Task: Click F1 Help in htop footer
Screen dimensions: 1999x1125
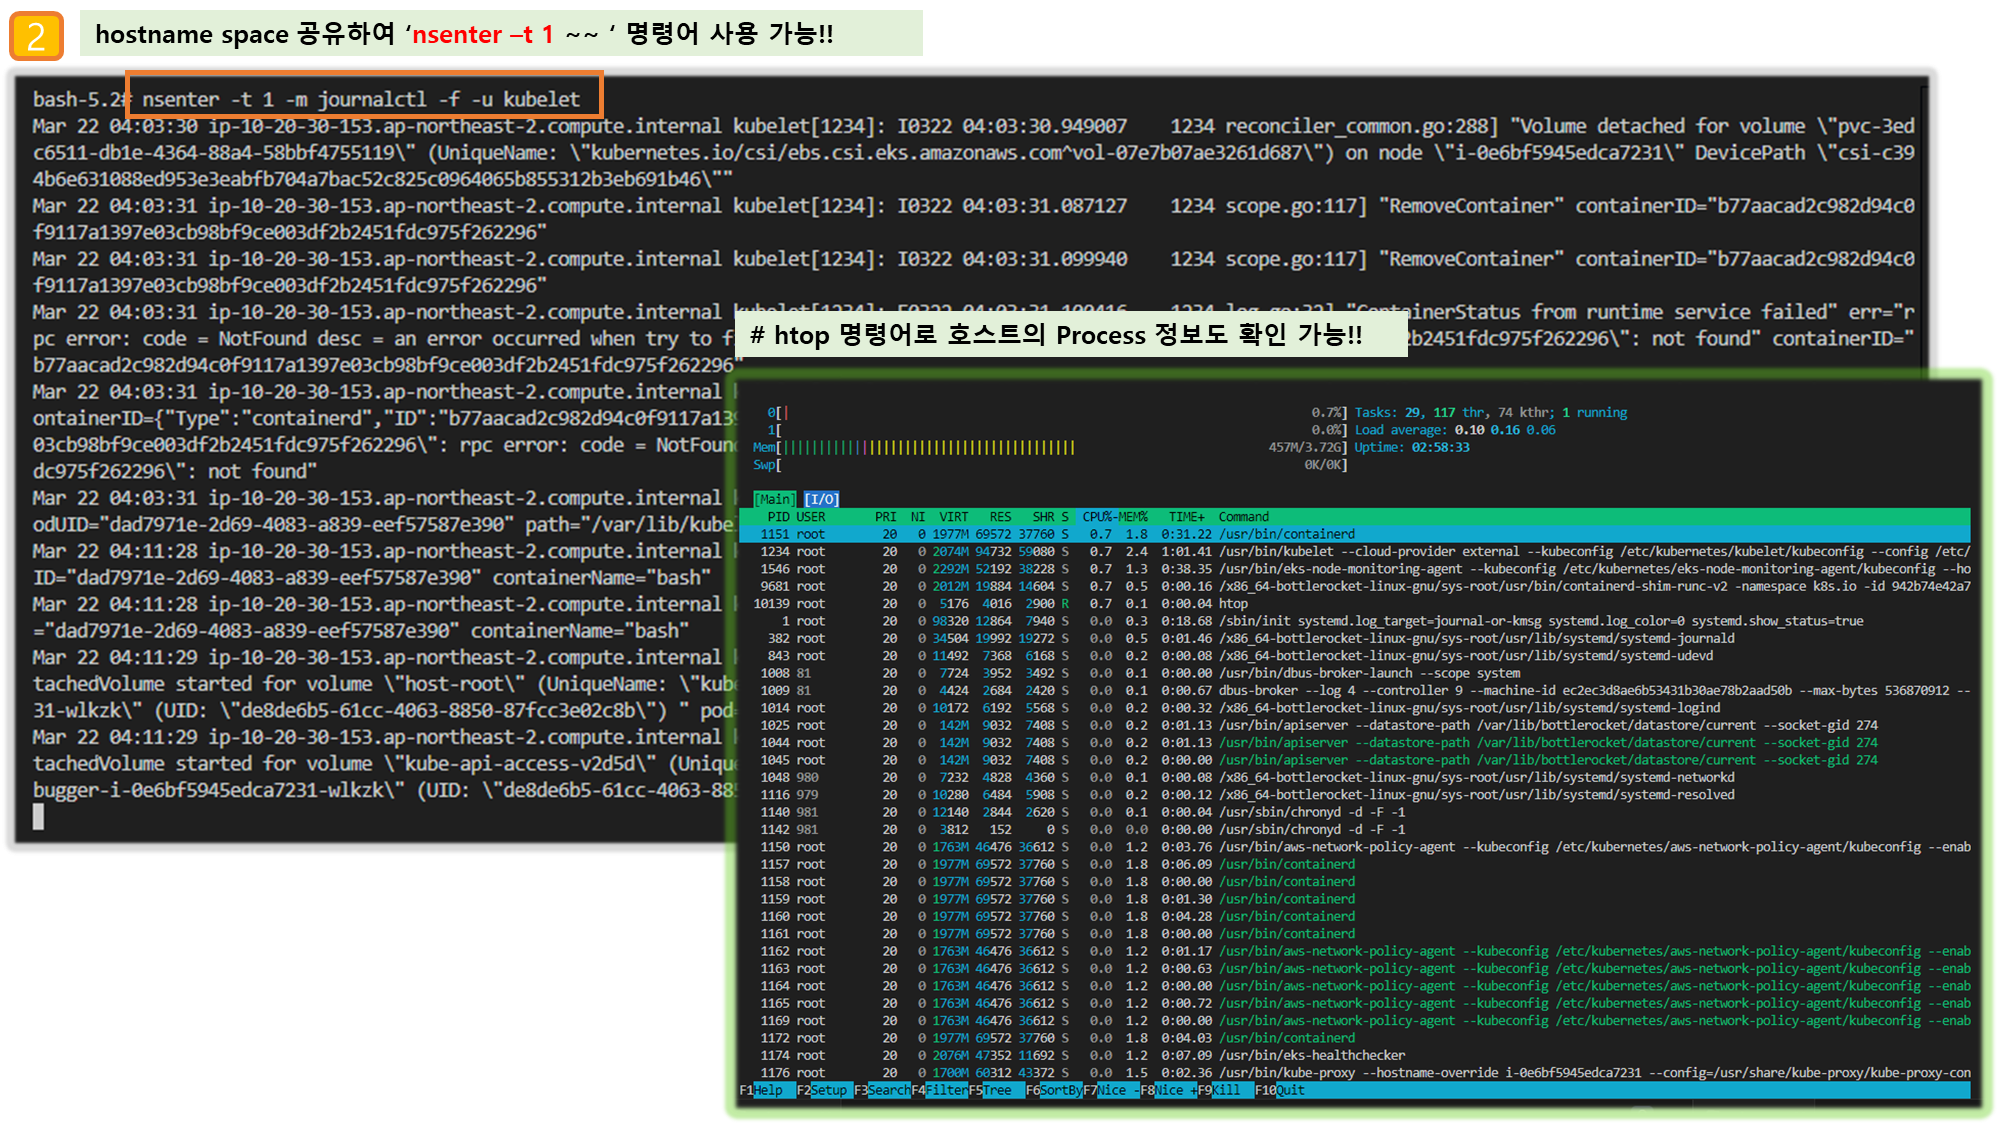Action: coord(767,1090)
